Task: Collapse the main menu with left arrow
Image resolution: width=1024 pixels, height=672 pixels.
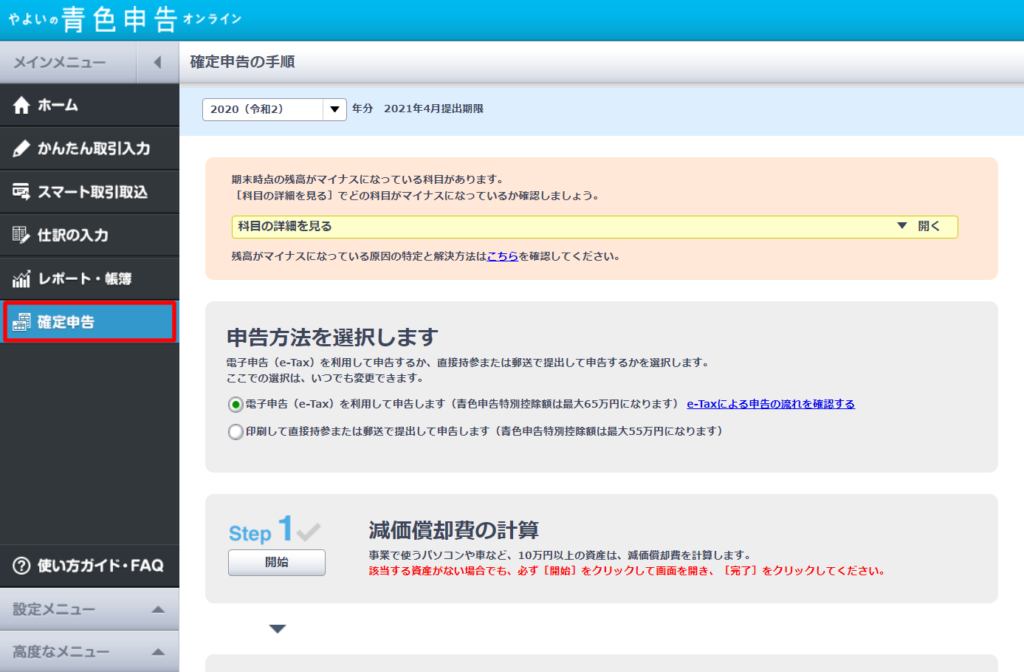Action: (x=157, y=62)
